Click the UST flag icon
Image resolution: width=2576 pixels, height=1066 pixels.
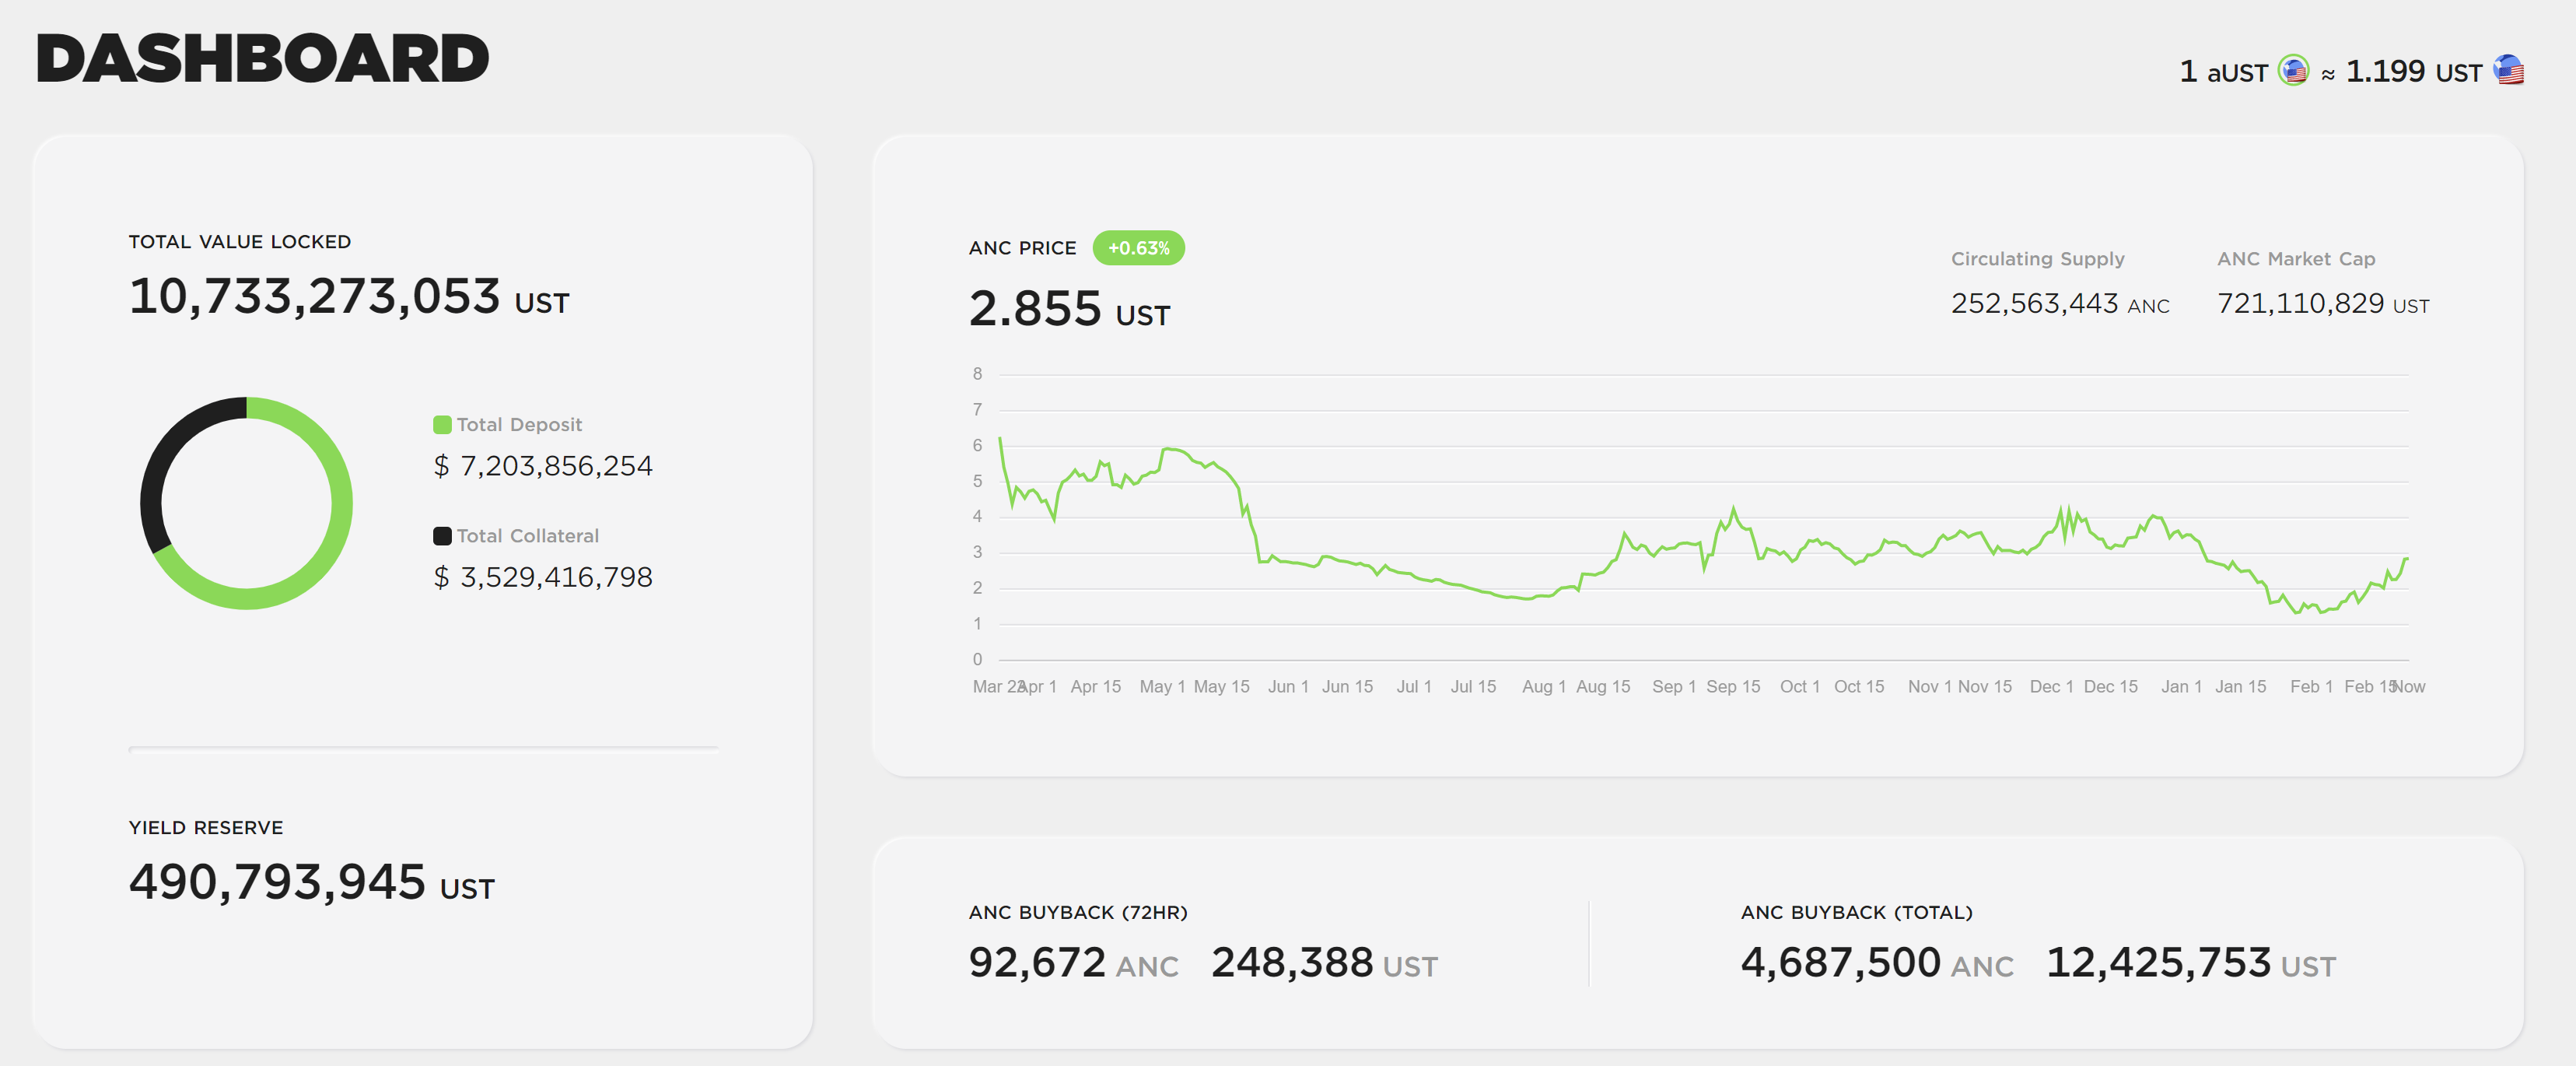coord(2509,71)
